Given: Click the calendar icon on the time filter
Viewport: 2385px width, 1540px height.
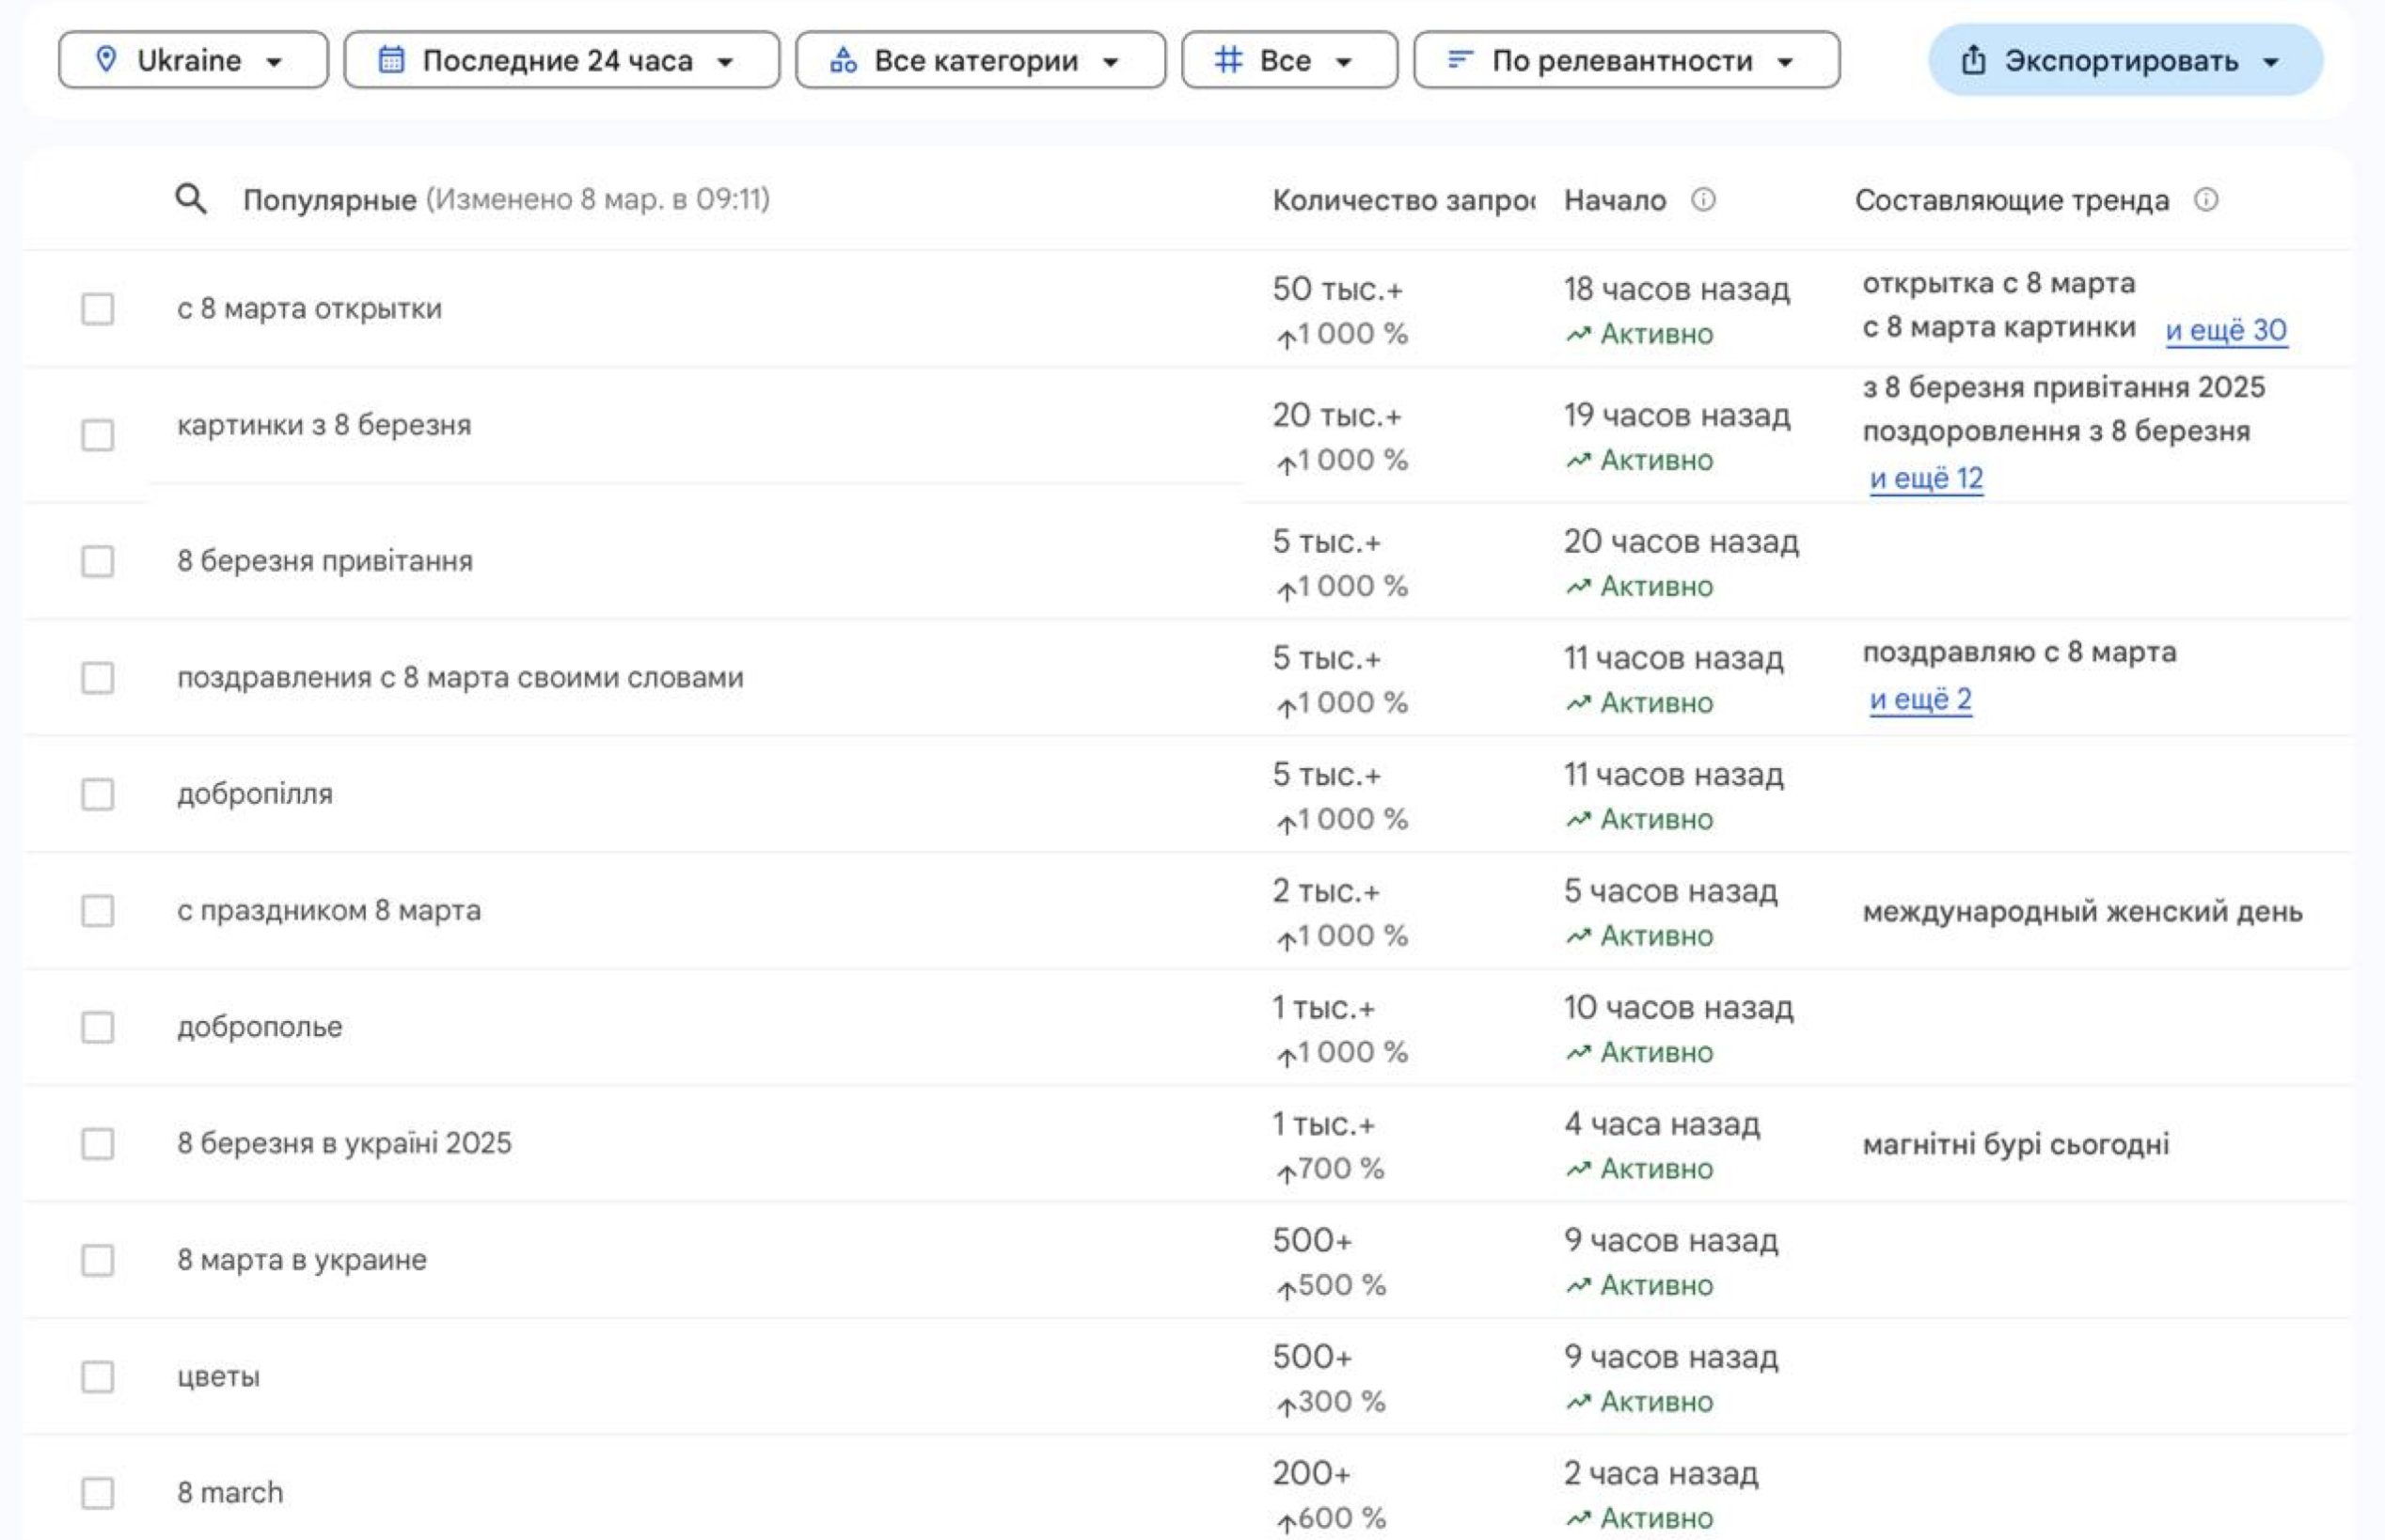Looking at the screenshot, I should coord(391,60).
